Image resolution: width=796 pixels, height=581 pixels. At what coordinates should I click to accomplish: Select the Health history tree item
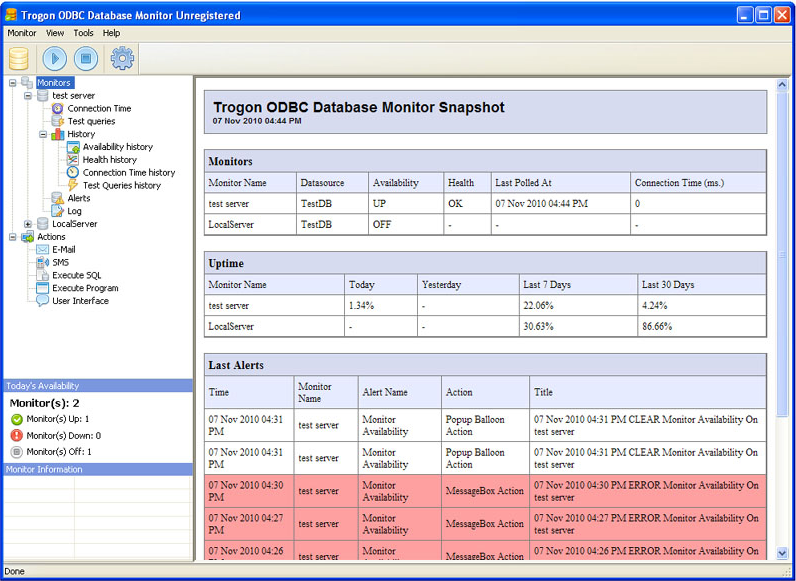pyautogui.click(x=109, y=160)
